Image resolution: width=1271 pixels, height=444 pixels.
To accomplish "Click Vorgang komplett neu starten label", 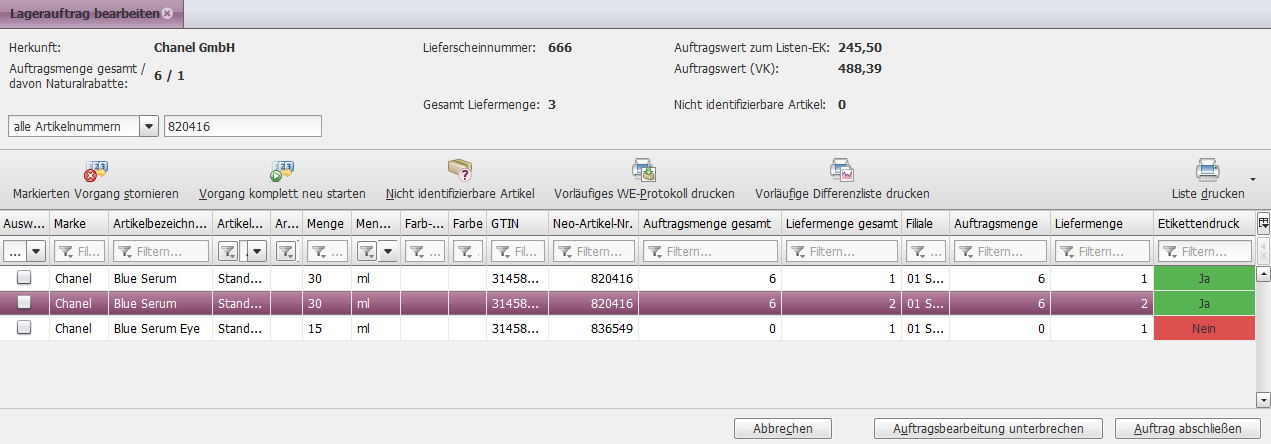I will pos(282,193).
